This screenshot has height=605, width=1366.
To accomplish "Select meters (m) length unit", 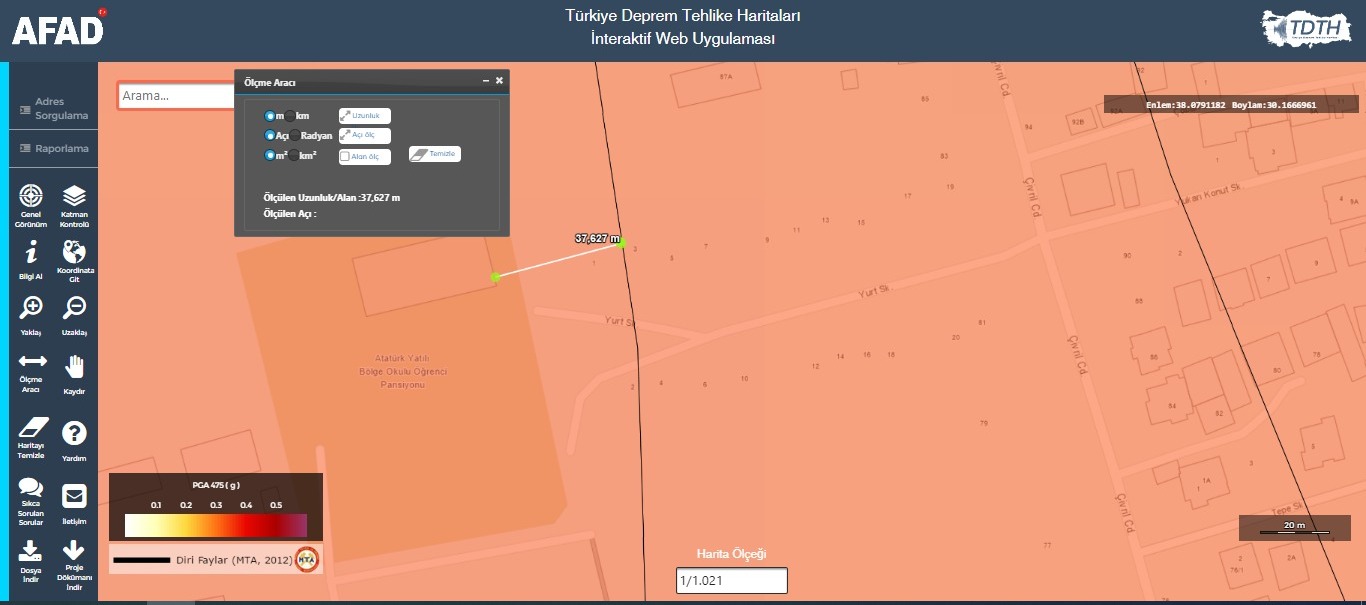I will click(269, 116).
